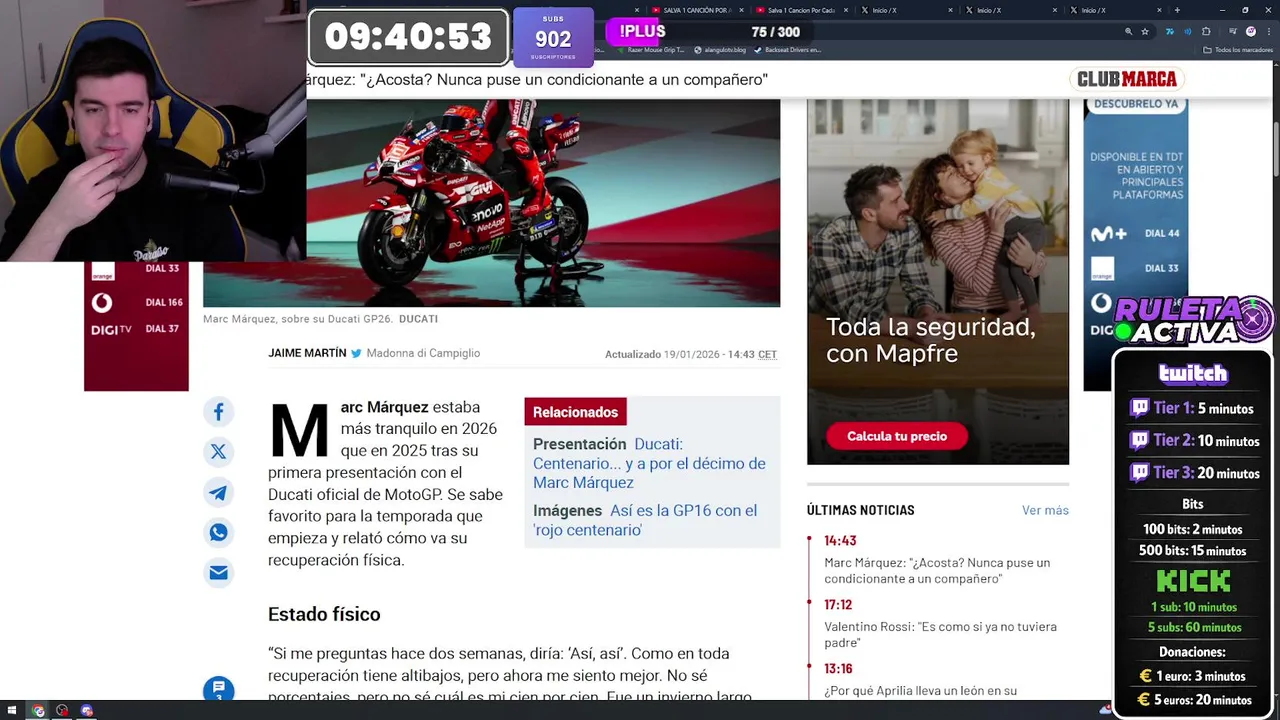Open Valentino Rossi 17:12 news item

point(940,634)
